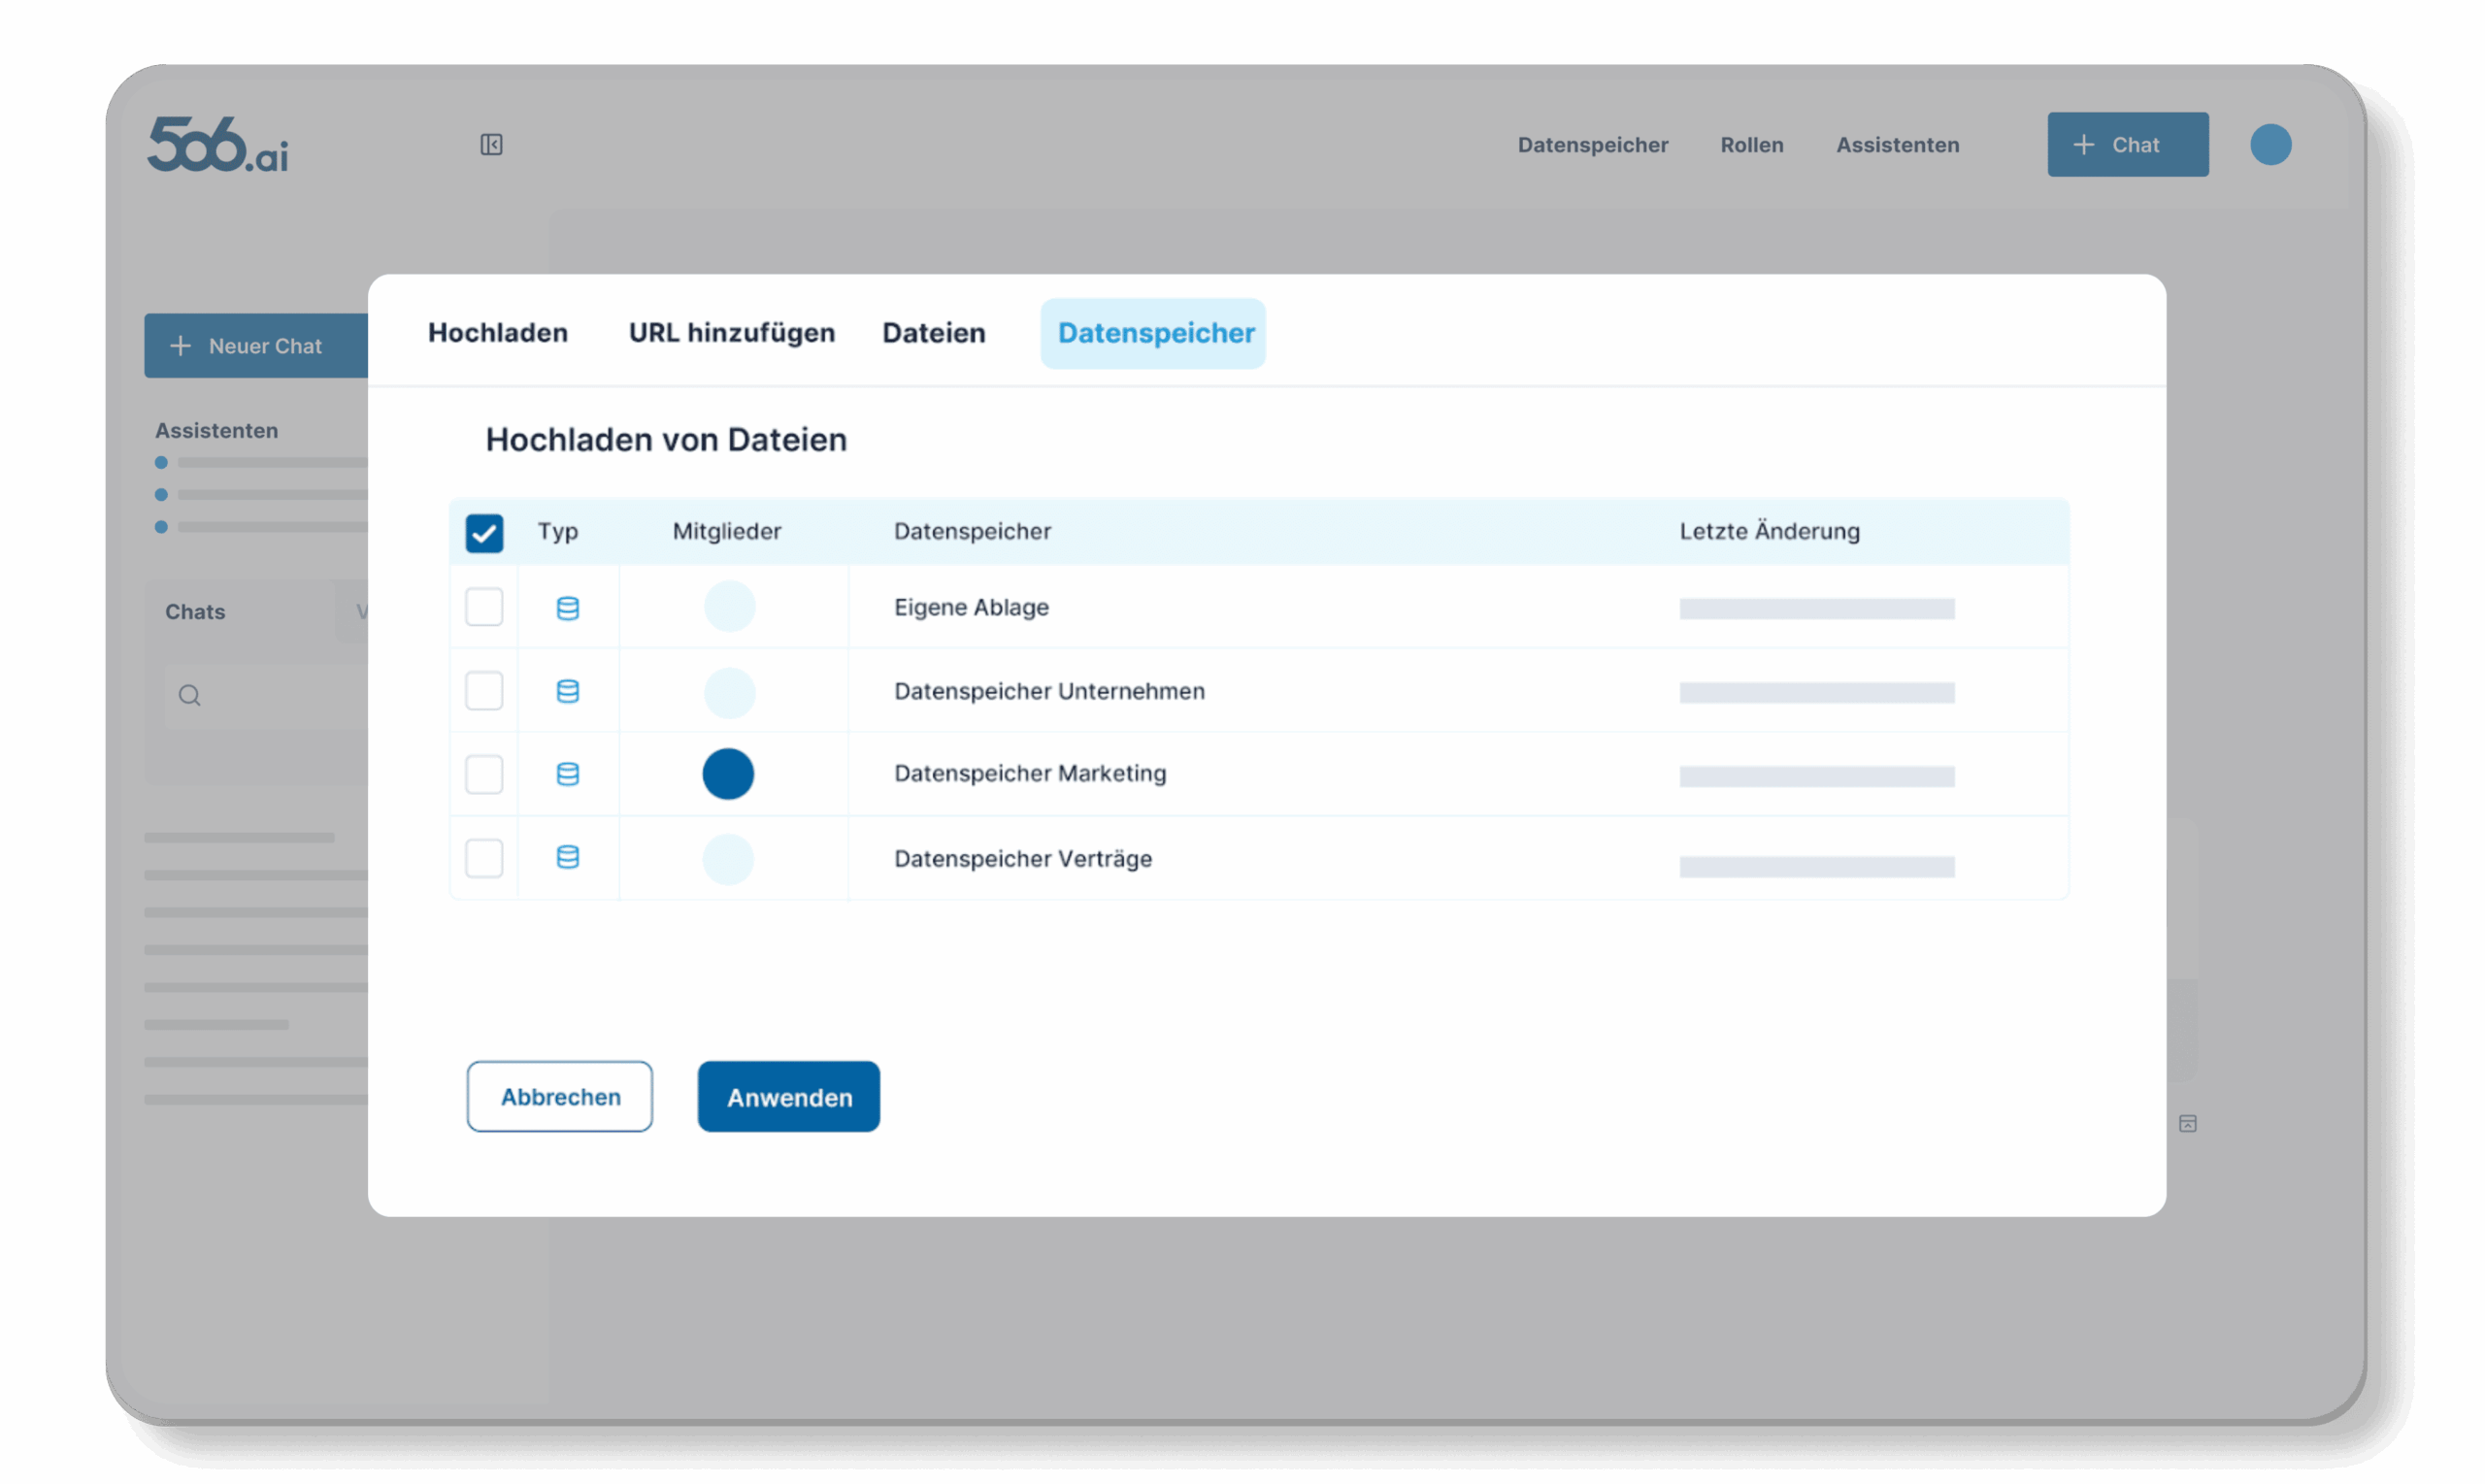The image size is (2485, 1484).
Task: Open the URL hinzufügen tab
Action: 731,333
